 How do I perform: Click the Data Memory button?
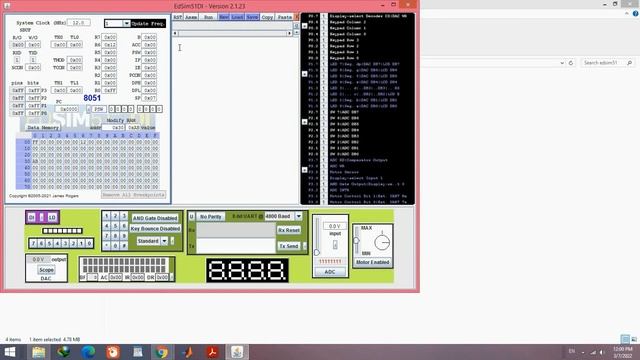click(43, 128)
